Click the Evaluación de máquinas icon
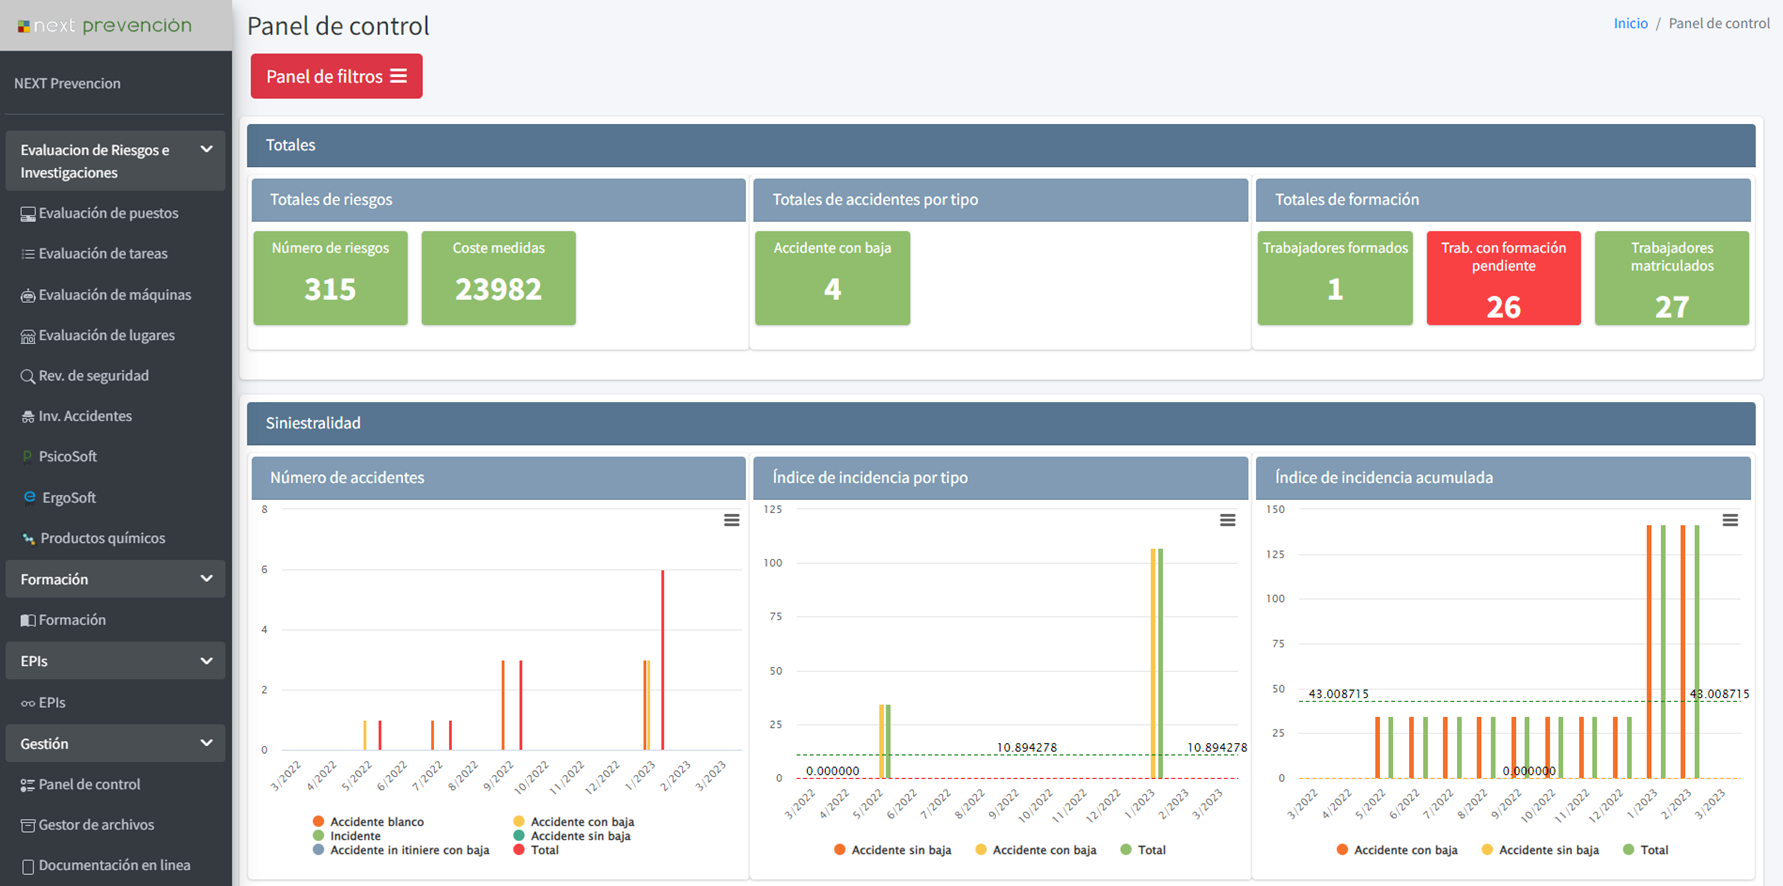 [x=28, y=296]
